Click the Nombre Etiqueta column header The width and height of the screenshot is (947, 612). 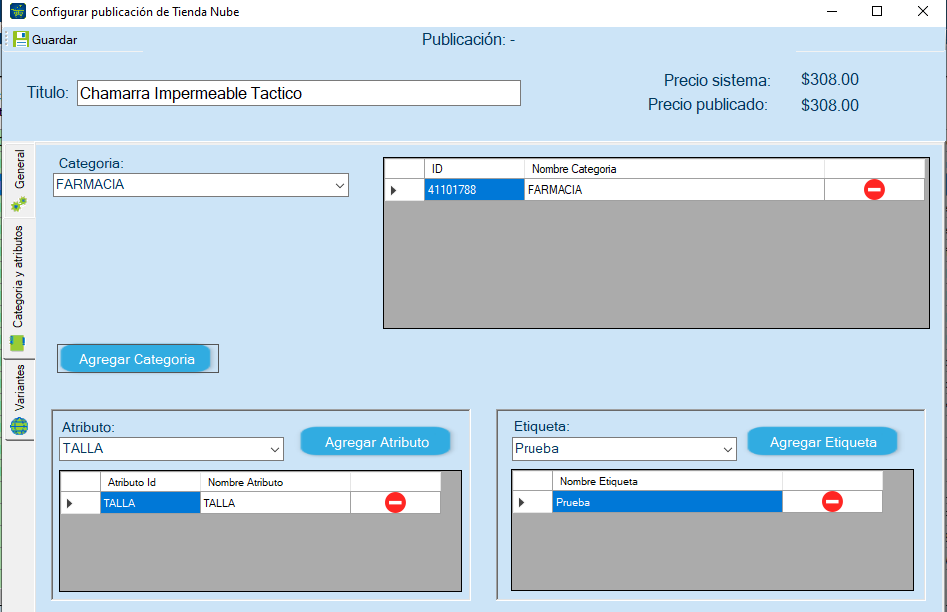pos(667,482)
